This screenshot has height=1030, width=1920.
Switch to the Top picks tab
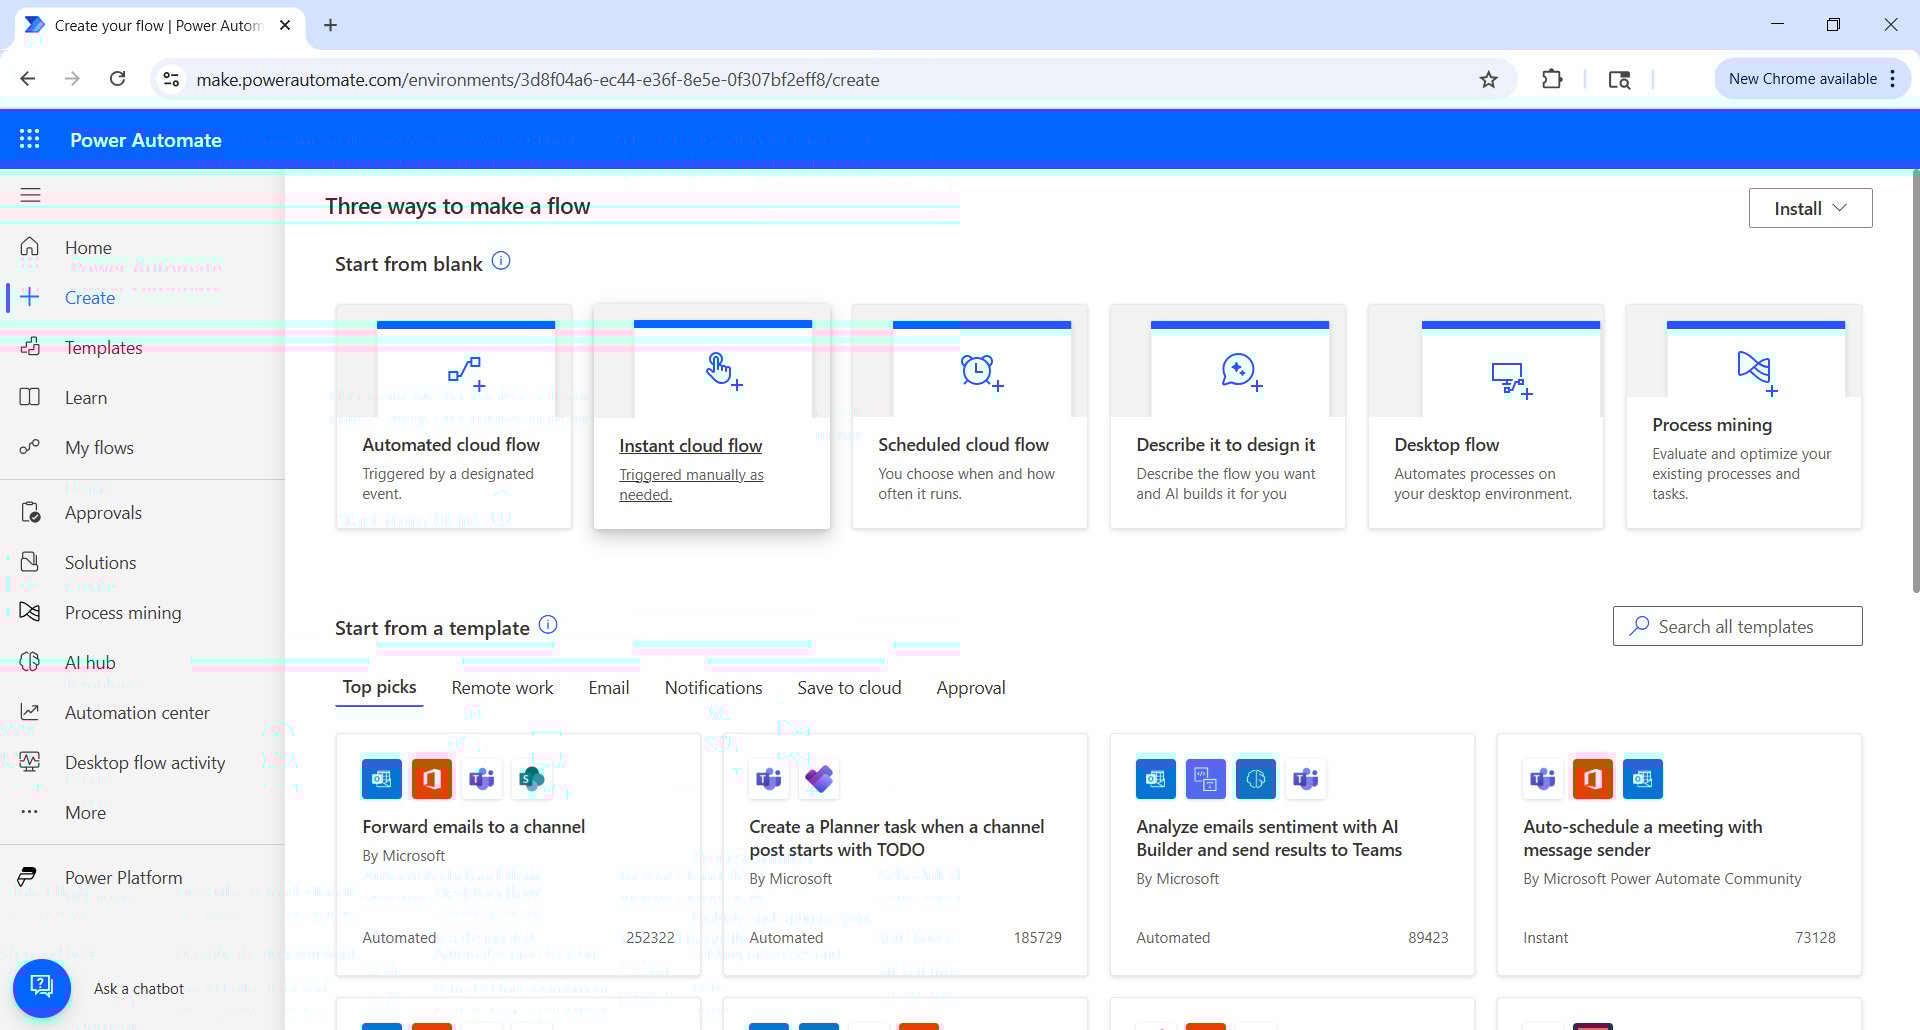[x=379, y=687]
